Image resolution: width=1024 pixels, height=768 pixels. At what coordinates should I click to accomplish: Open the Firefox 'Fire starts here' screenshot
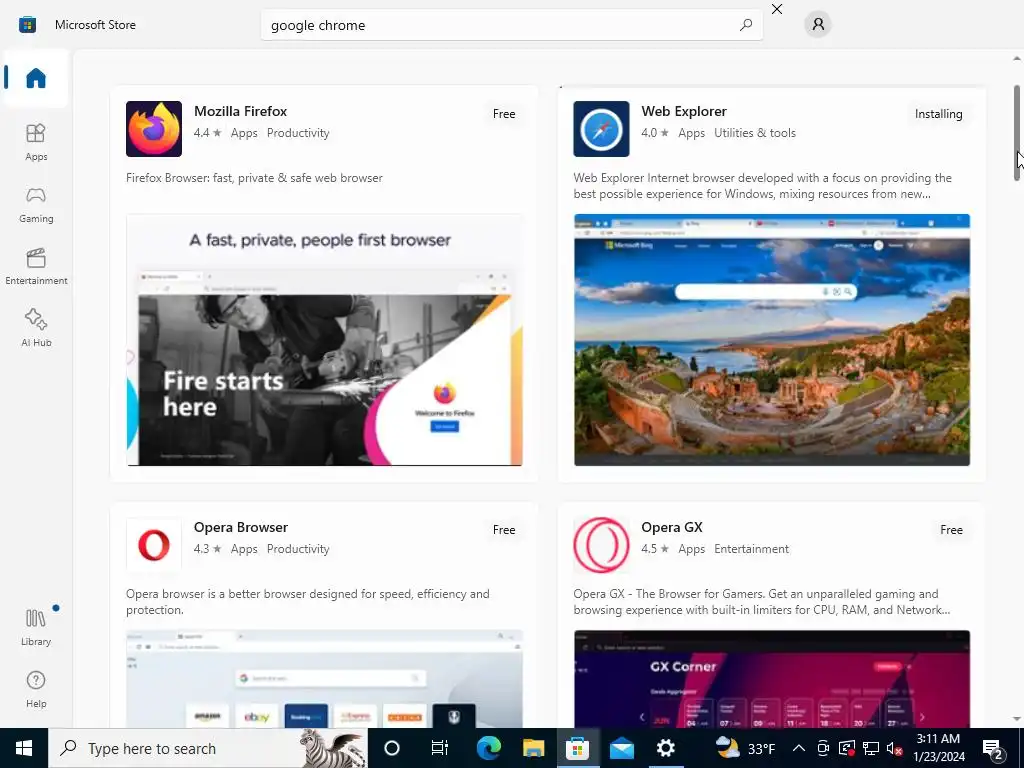coord(325,340)
